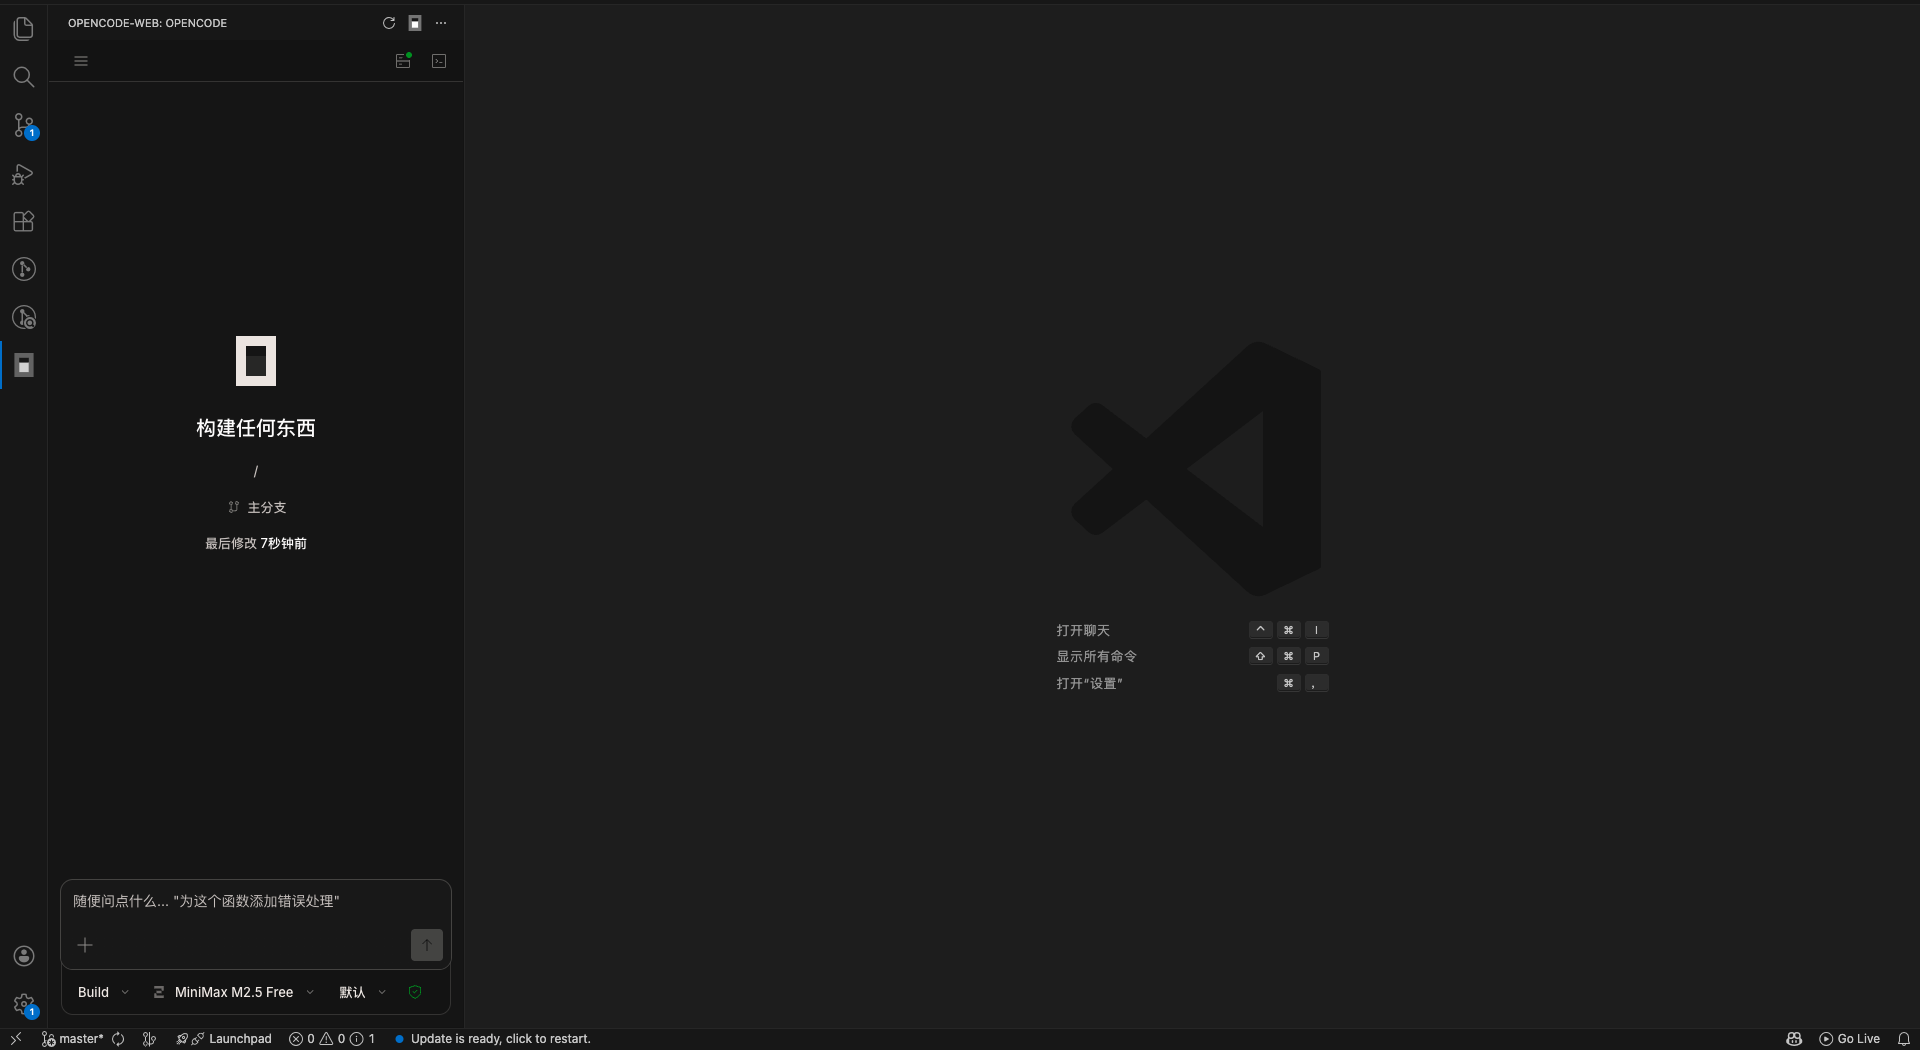The width and height of the screenshot is (1920, 1050).
Task: Open the Build agent dropdown
Action: coord(103,992)
